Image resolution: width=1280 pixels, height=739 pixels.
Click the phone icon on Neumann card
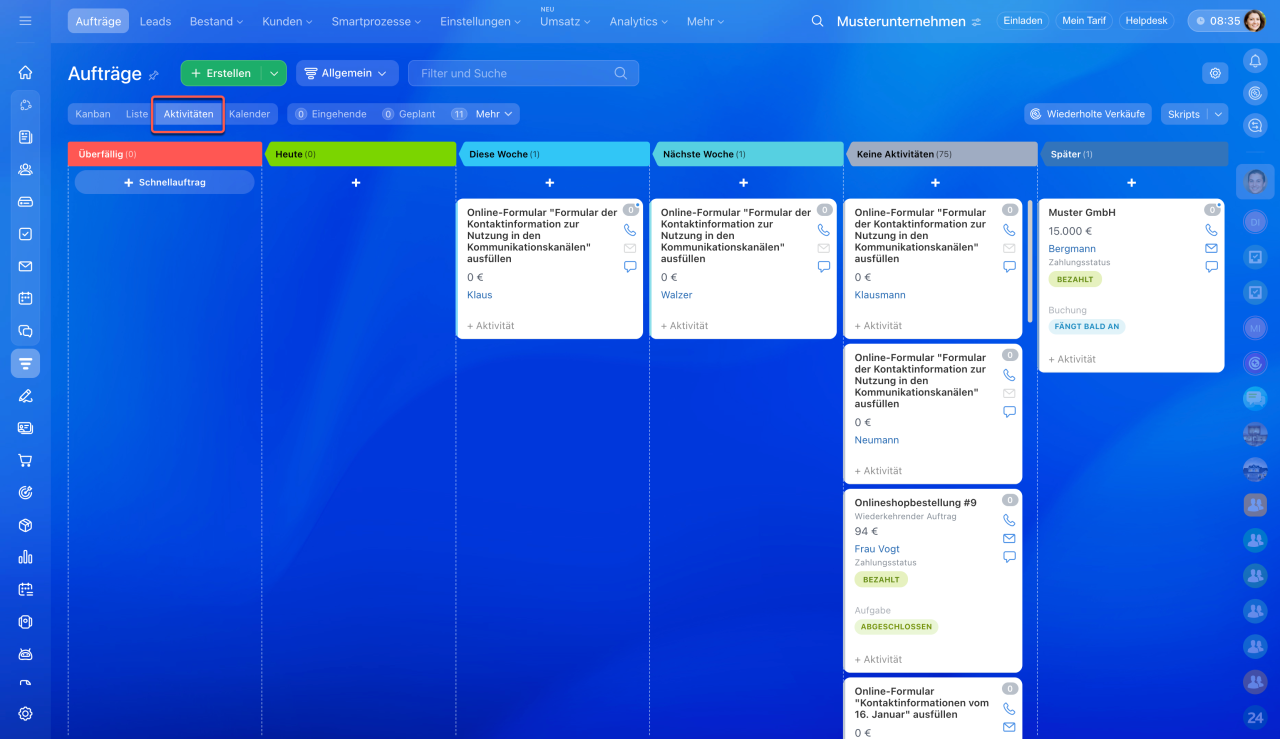click(x=1009, y=375)
